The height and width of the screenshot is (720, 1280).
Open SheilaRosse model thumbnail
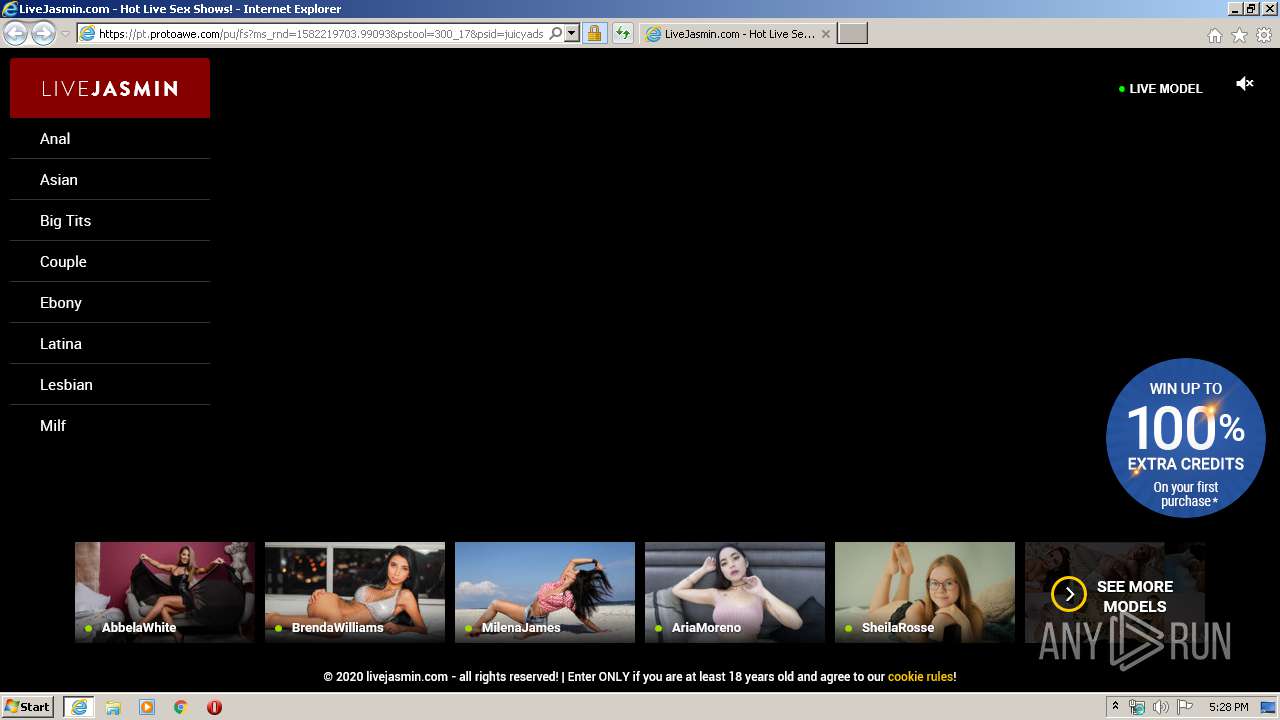[925, 592]
